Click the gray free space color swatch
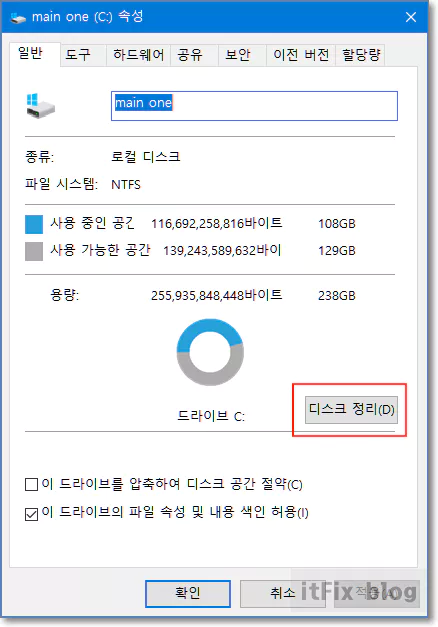Image resolution: width=438 pixels, height=627 pixels. (x=34, y=252)
